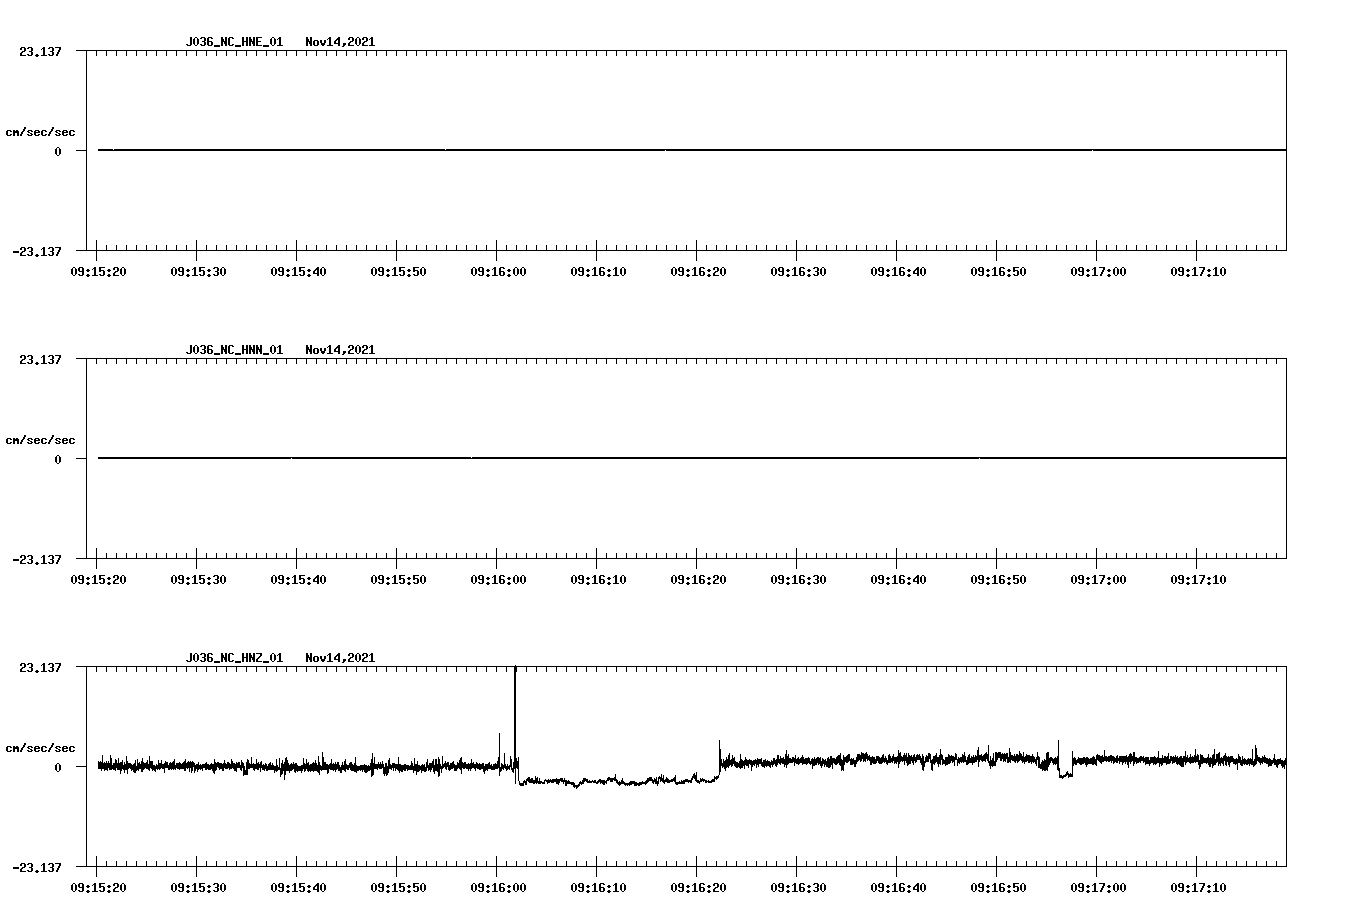
Task: Click the 09:17:10 time label under the HNE plot
Action: [1198, 272]
